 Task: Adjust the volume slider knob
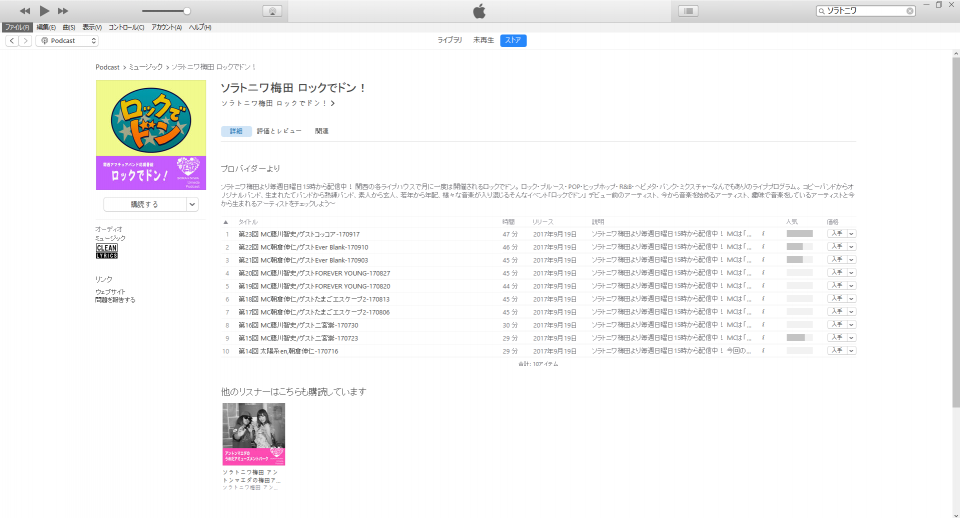click(187, 11)
